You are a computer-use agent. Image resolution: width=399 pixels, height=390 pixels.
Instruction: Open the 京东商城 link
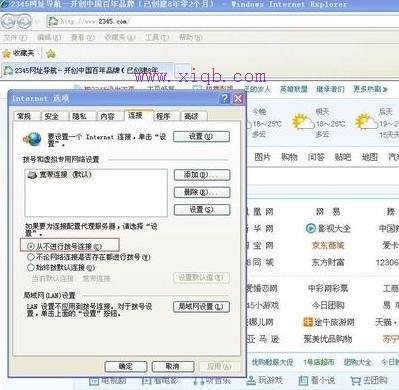pyautogui.click(x=328, y=245)
